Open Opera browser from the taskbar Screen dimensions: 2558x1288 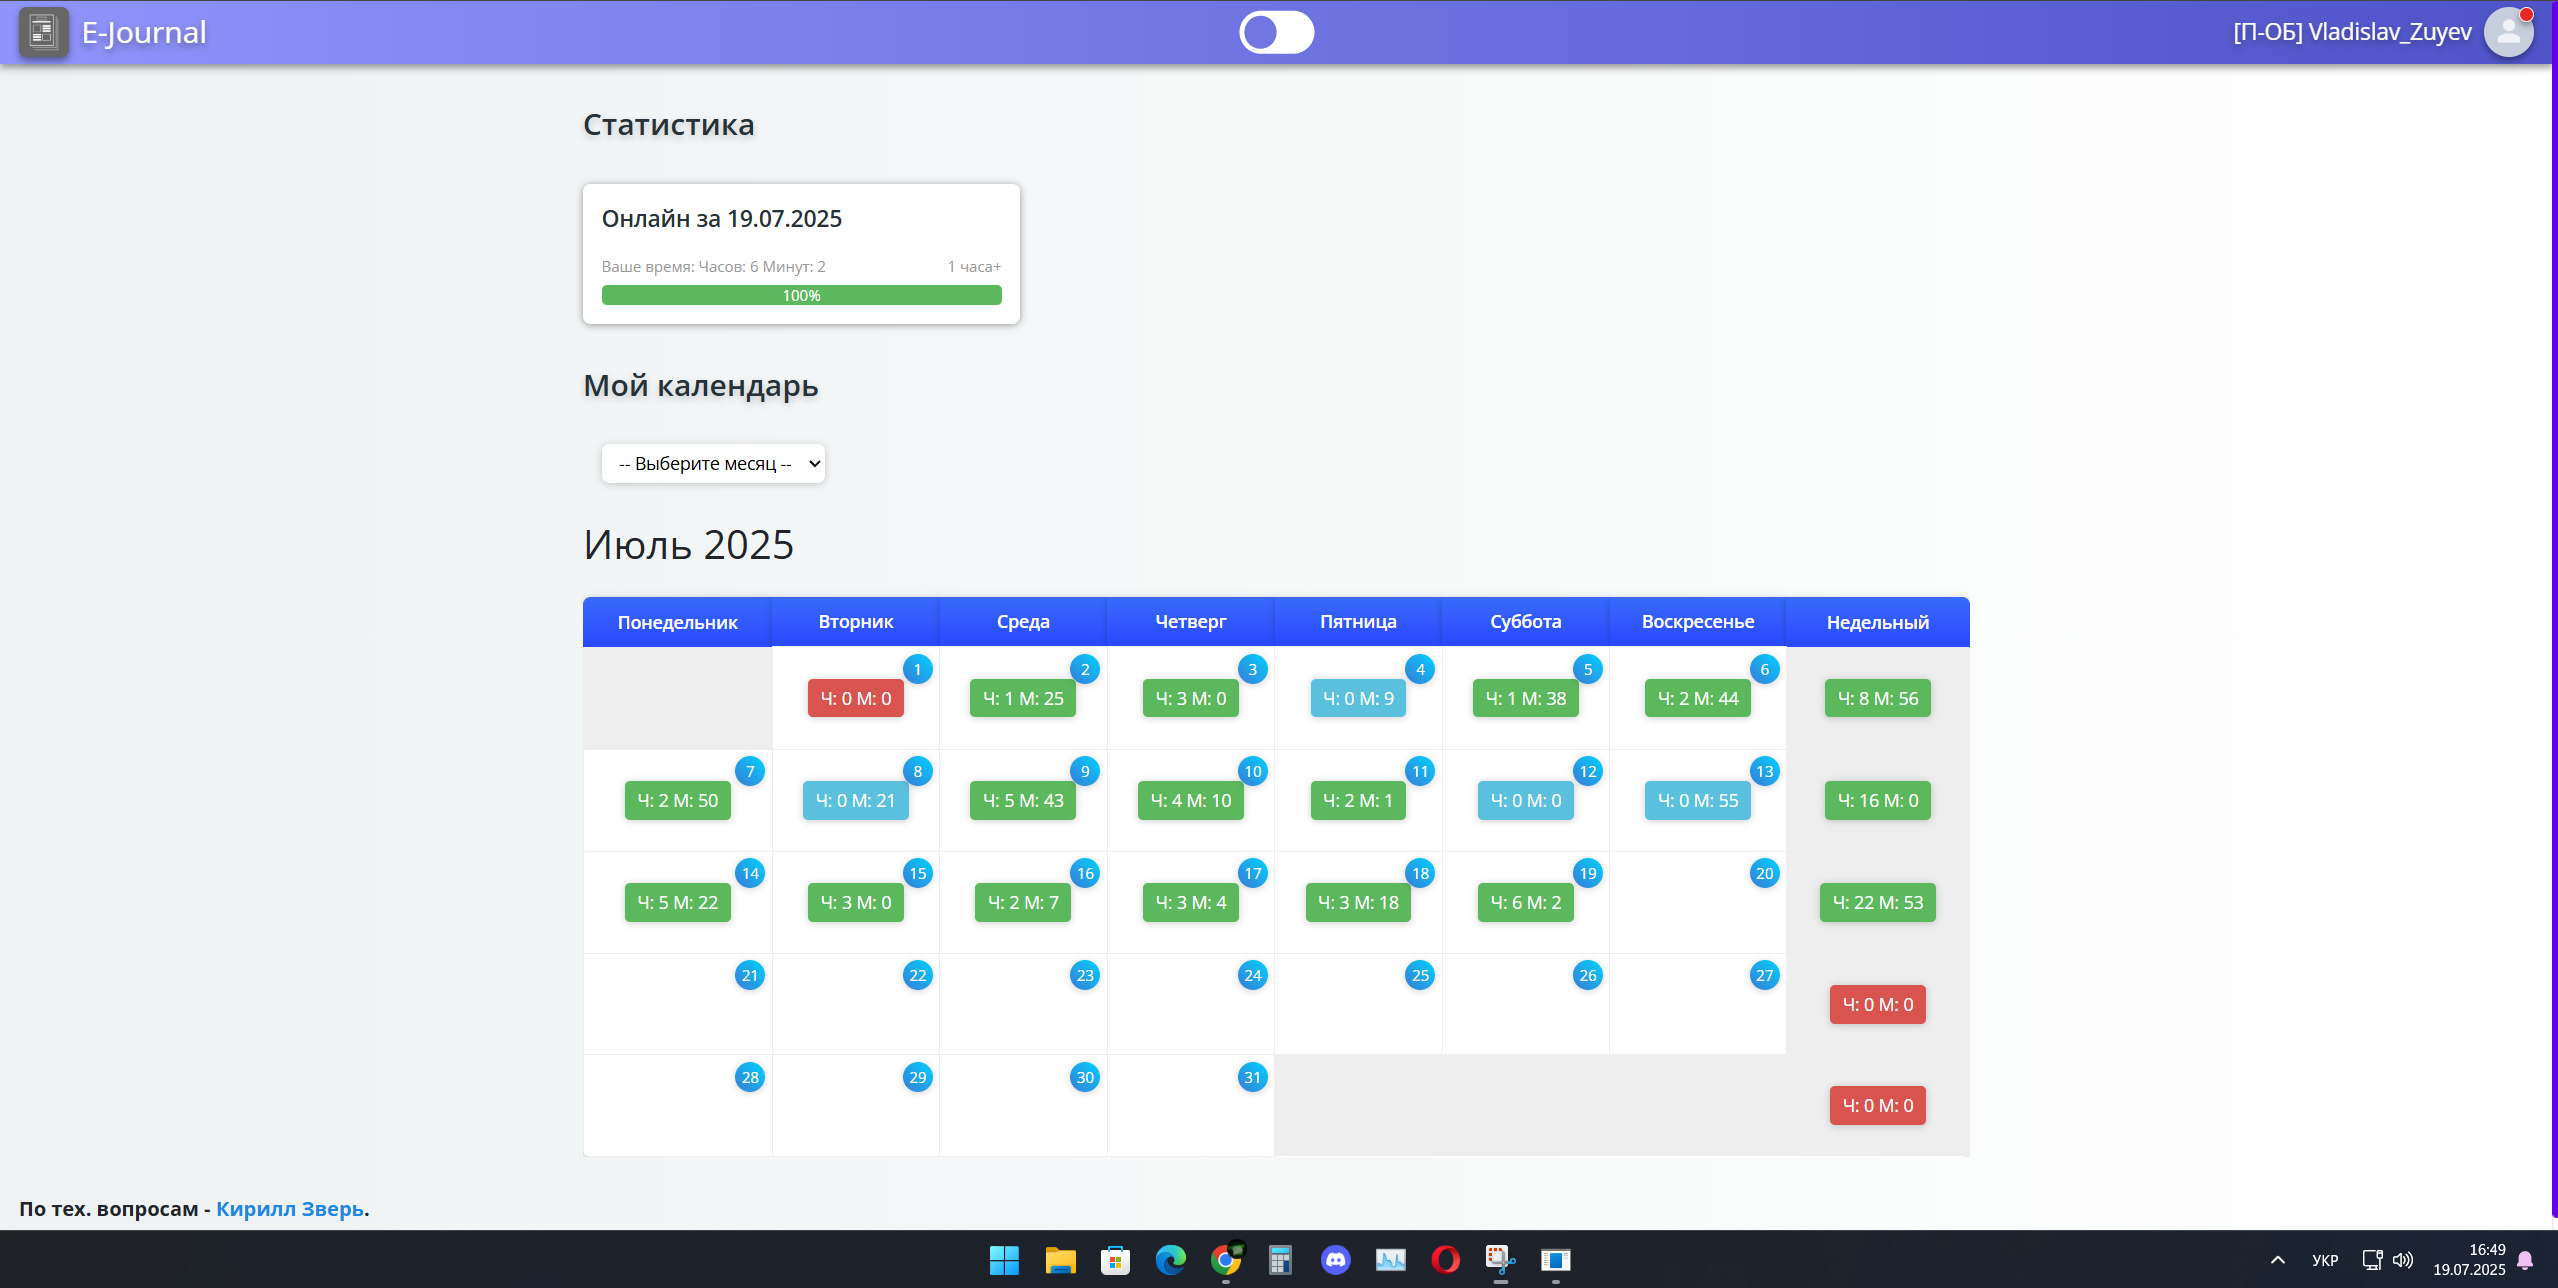click(1445, 1259)
